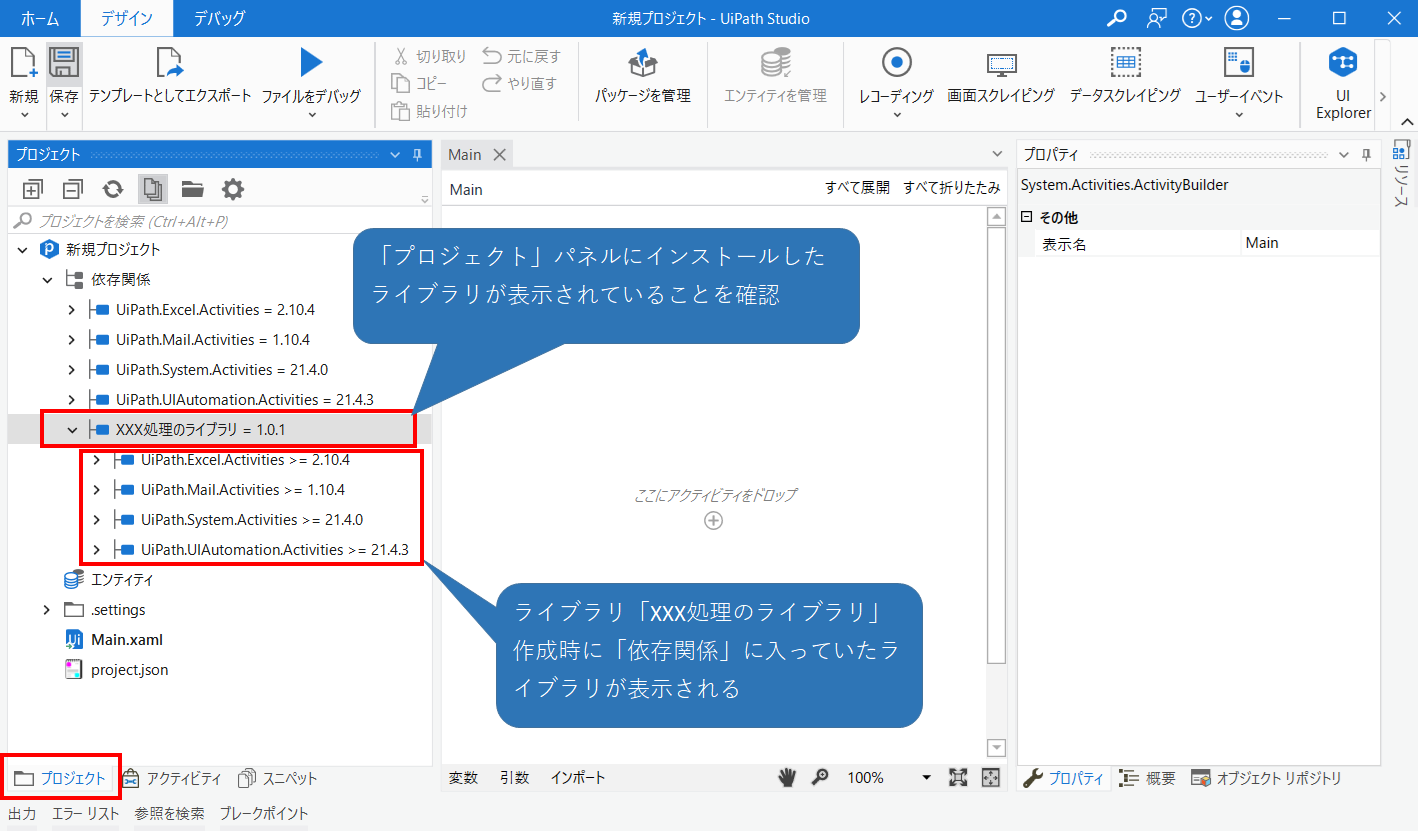The width and height of the screenshot is (1418, 831).
Task: Switch to the Design (デザイン) ribbon tab
Action: tap(126, 18)
